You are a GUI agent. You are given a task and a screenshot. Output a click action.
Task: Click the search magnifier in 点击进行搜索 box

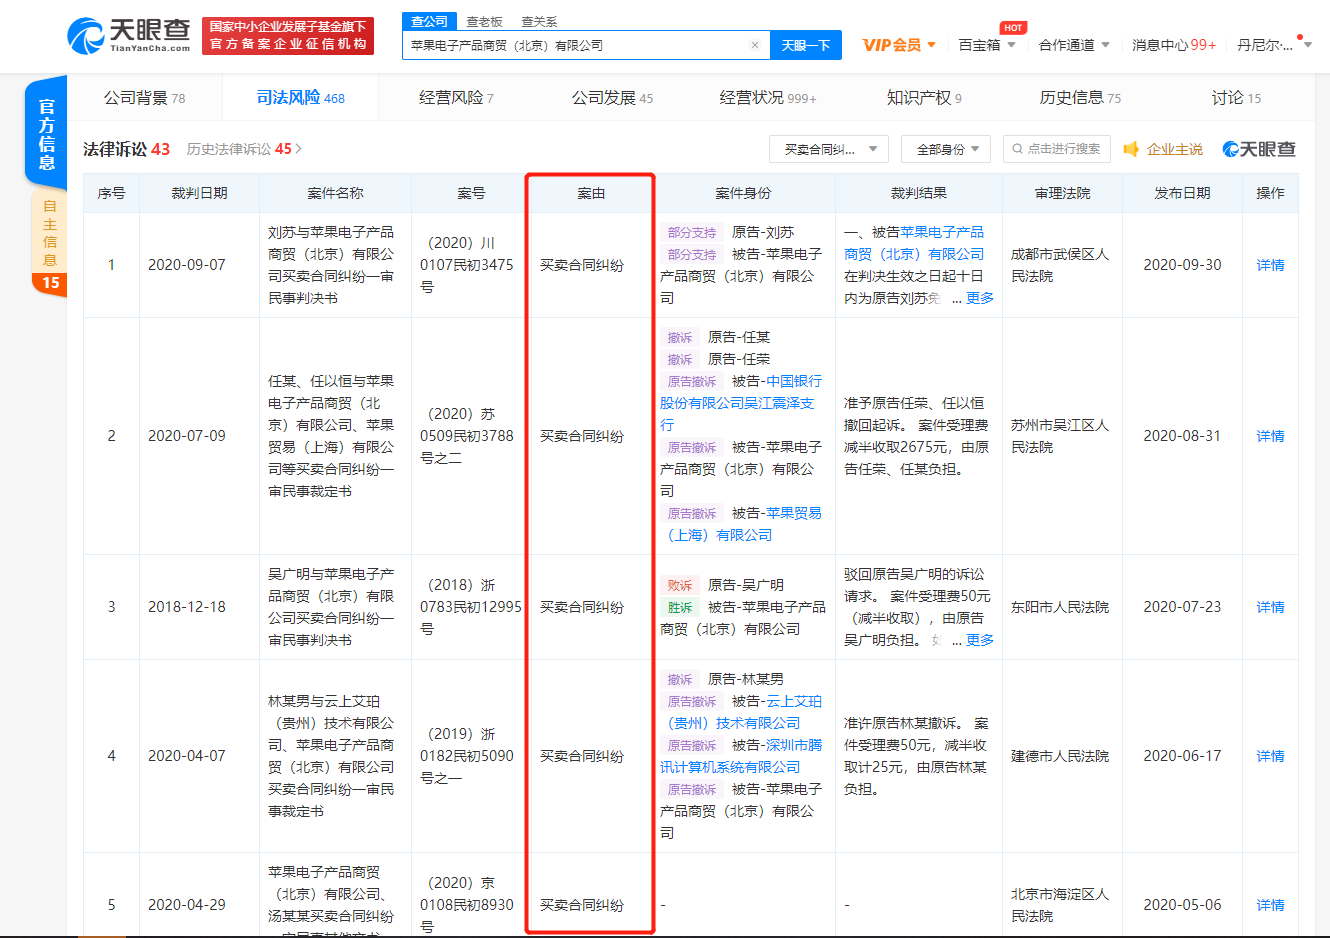[1018, 148]
